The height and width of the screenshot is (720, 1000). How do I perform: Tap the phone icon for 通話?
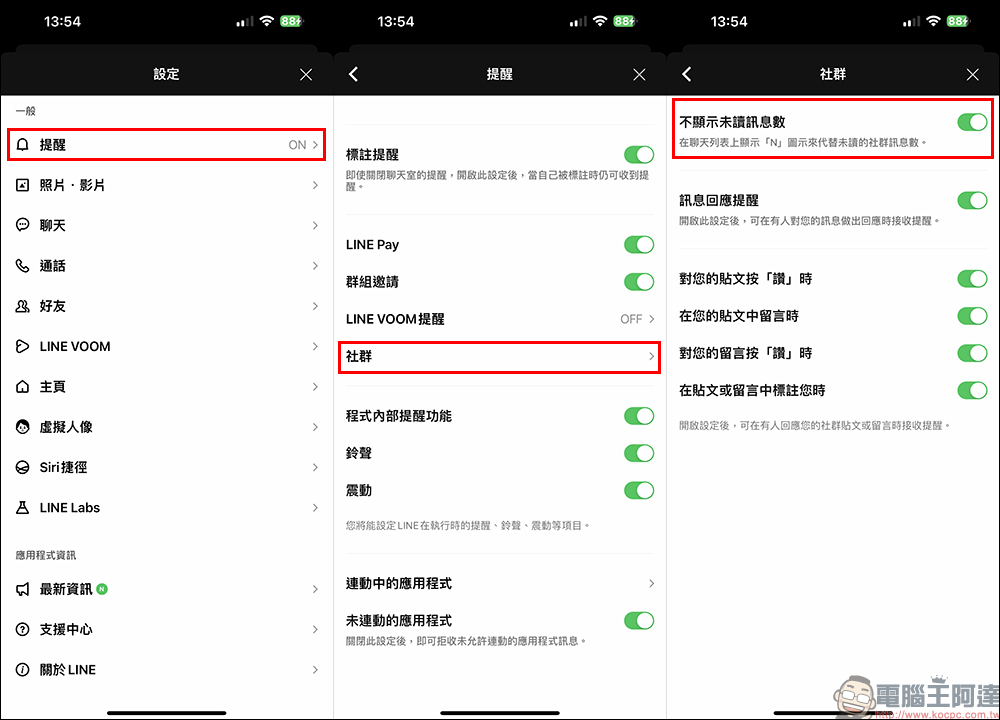tap(23, 266)
